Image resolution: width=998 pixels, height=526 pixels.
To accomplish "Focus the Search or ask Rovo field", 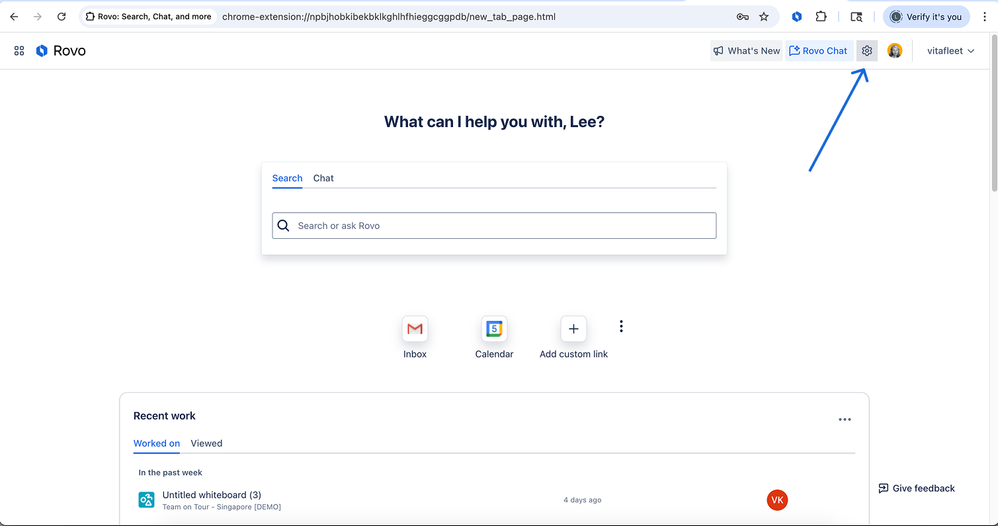I will 494,225.
